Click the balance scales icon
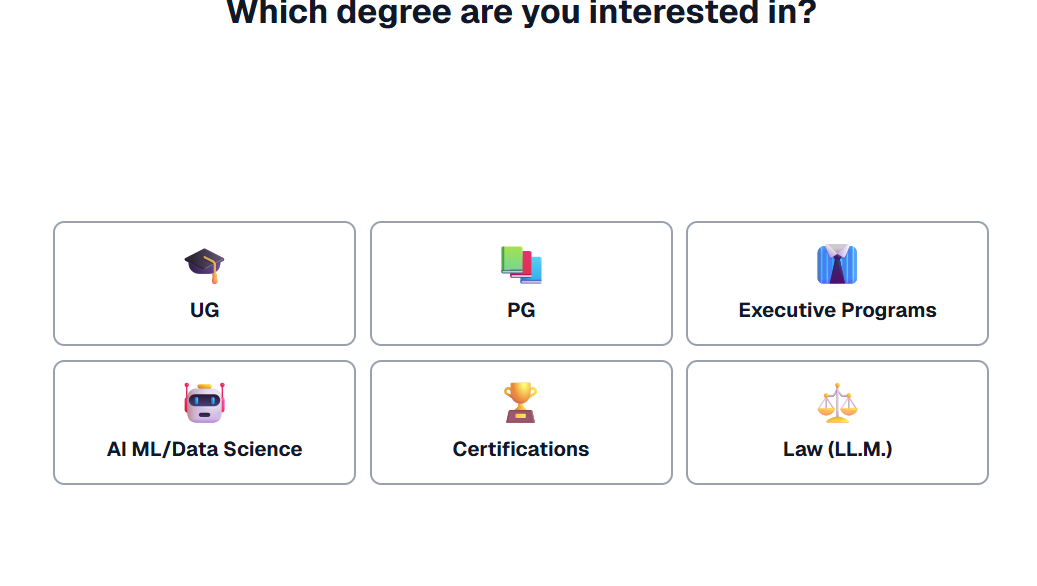Screen dimensions: 1037x586 (x=837, y=403)
